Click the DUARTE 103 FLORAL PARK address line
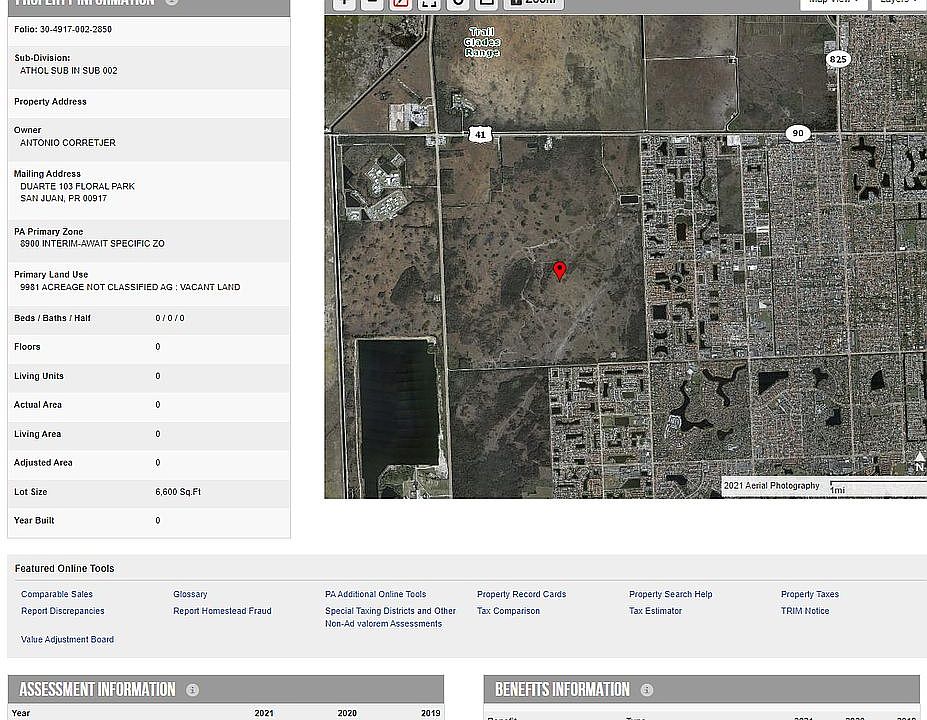927x720 pixels. pyautogui.click(x=77, y=186)
